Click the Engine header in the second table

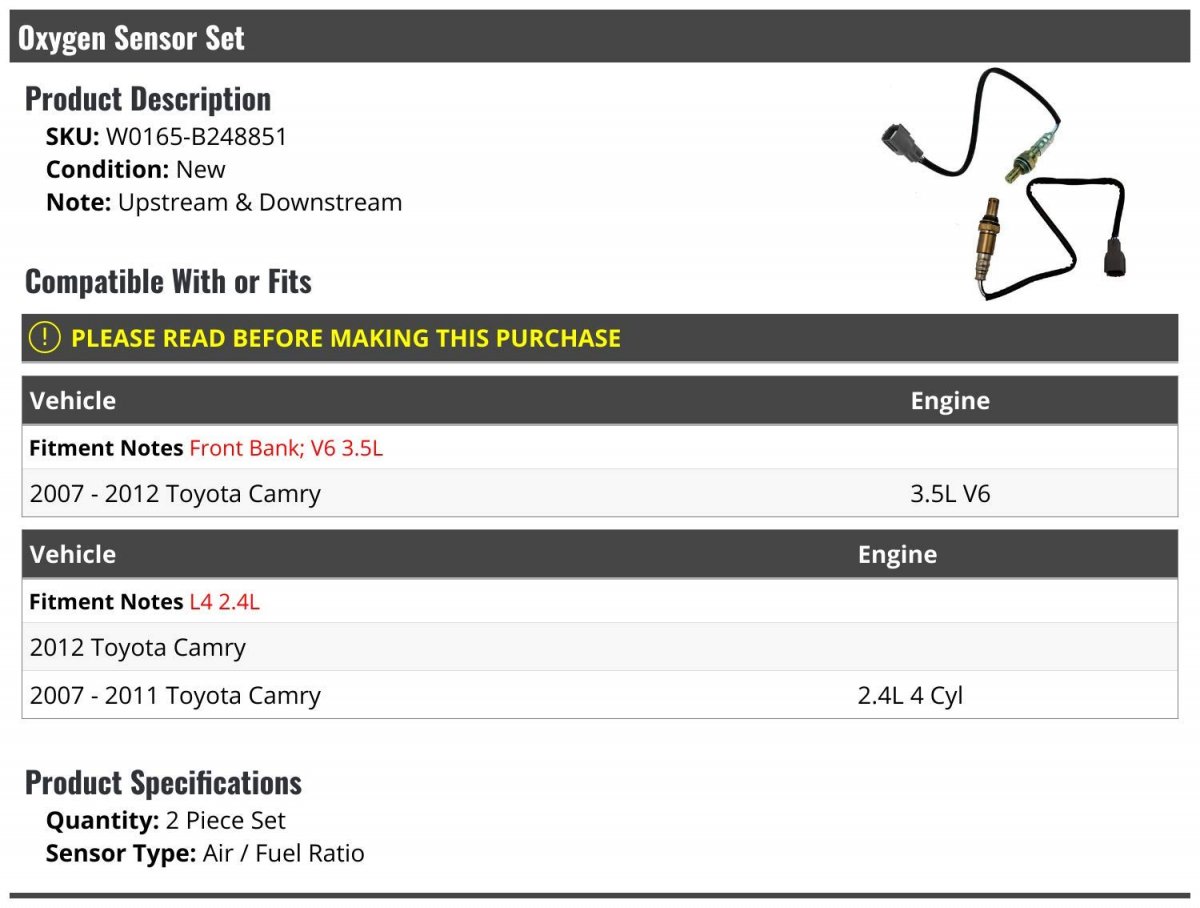pyautogui.click(x=897, y=555)
